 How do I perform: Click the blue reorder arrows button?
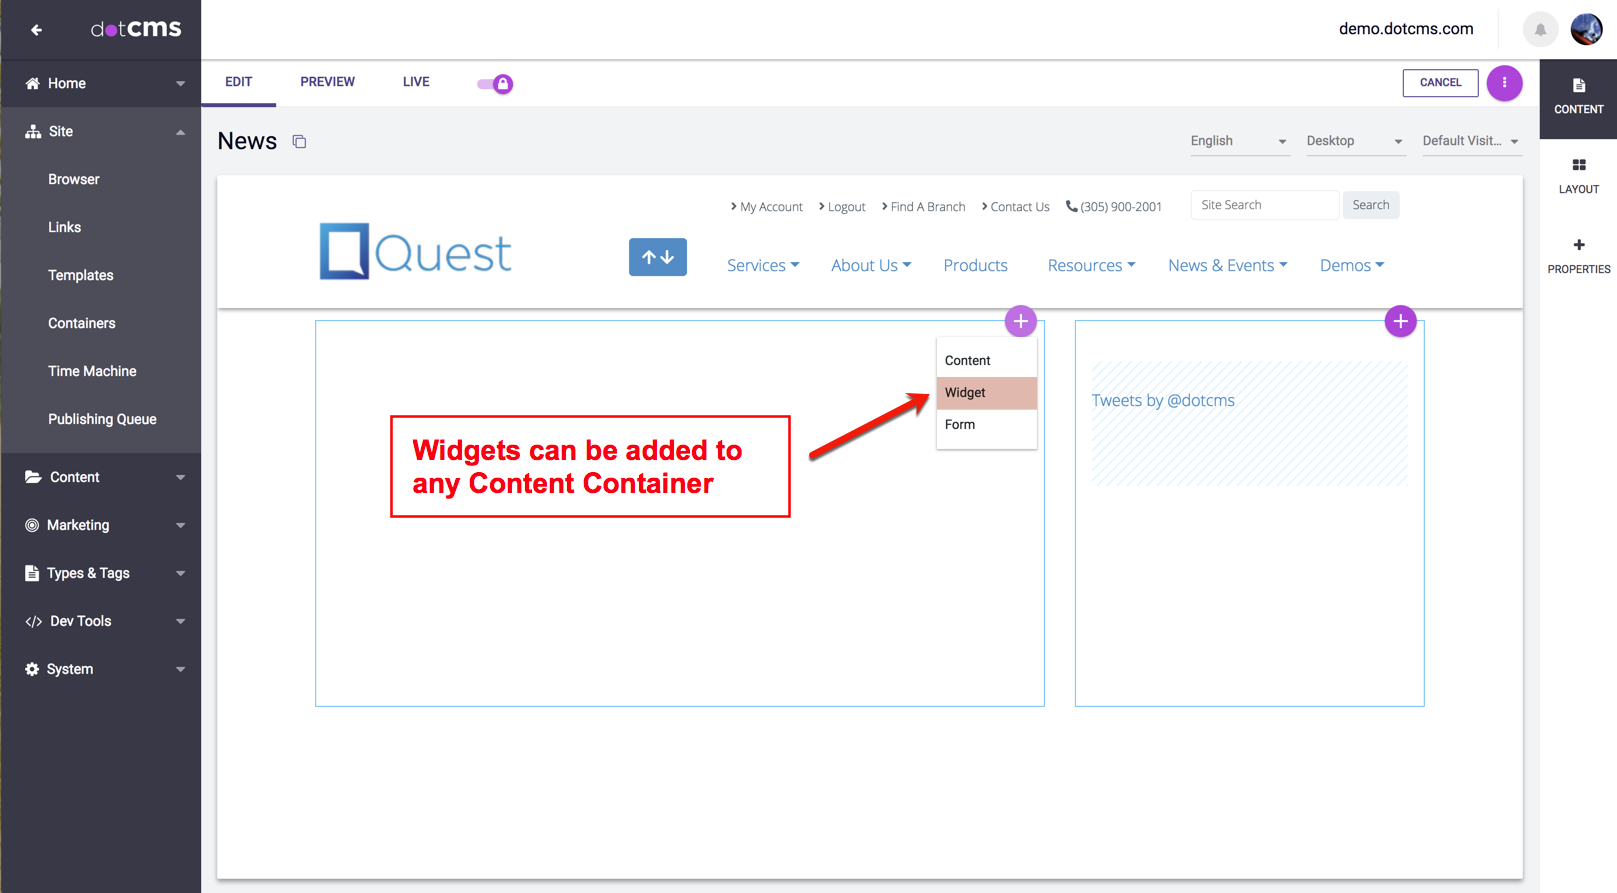[657, 257]
